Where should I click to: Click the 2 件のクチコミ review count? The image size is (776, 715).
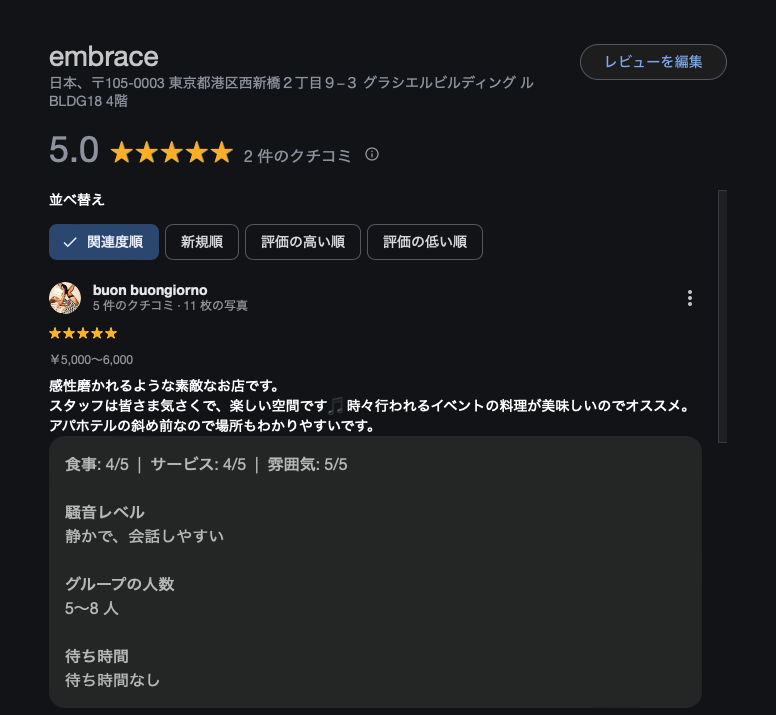click(297, 156)
